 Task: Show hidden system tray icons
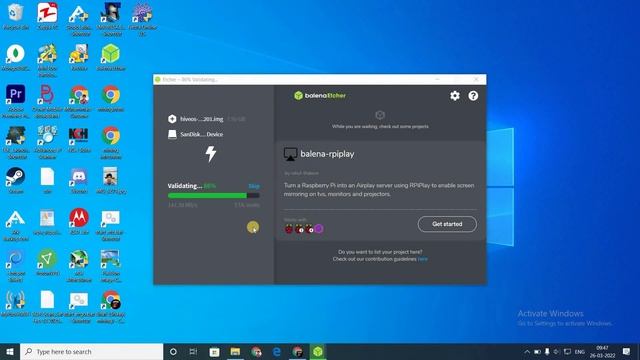(x=527, y=351)
